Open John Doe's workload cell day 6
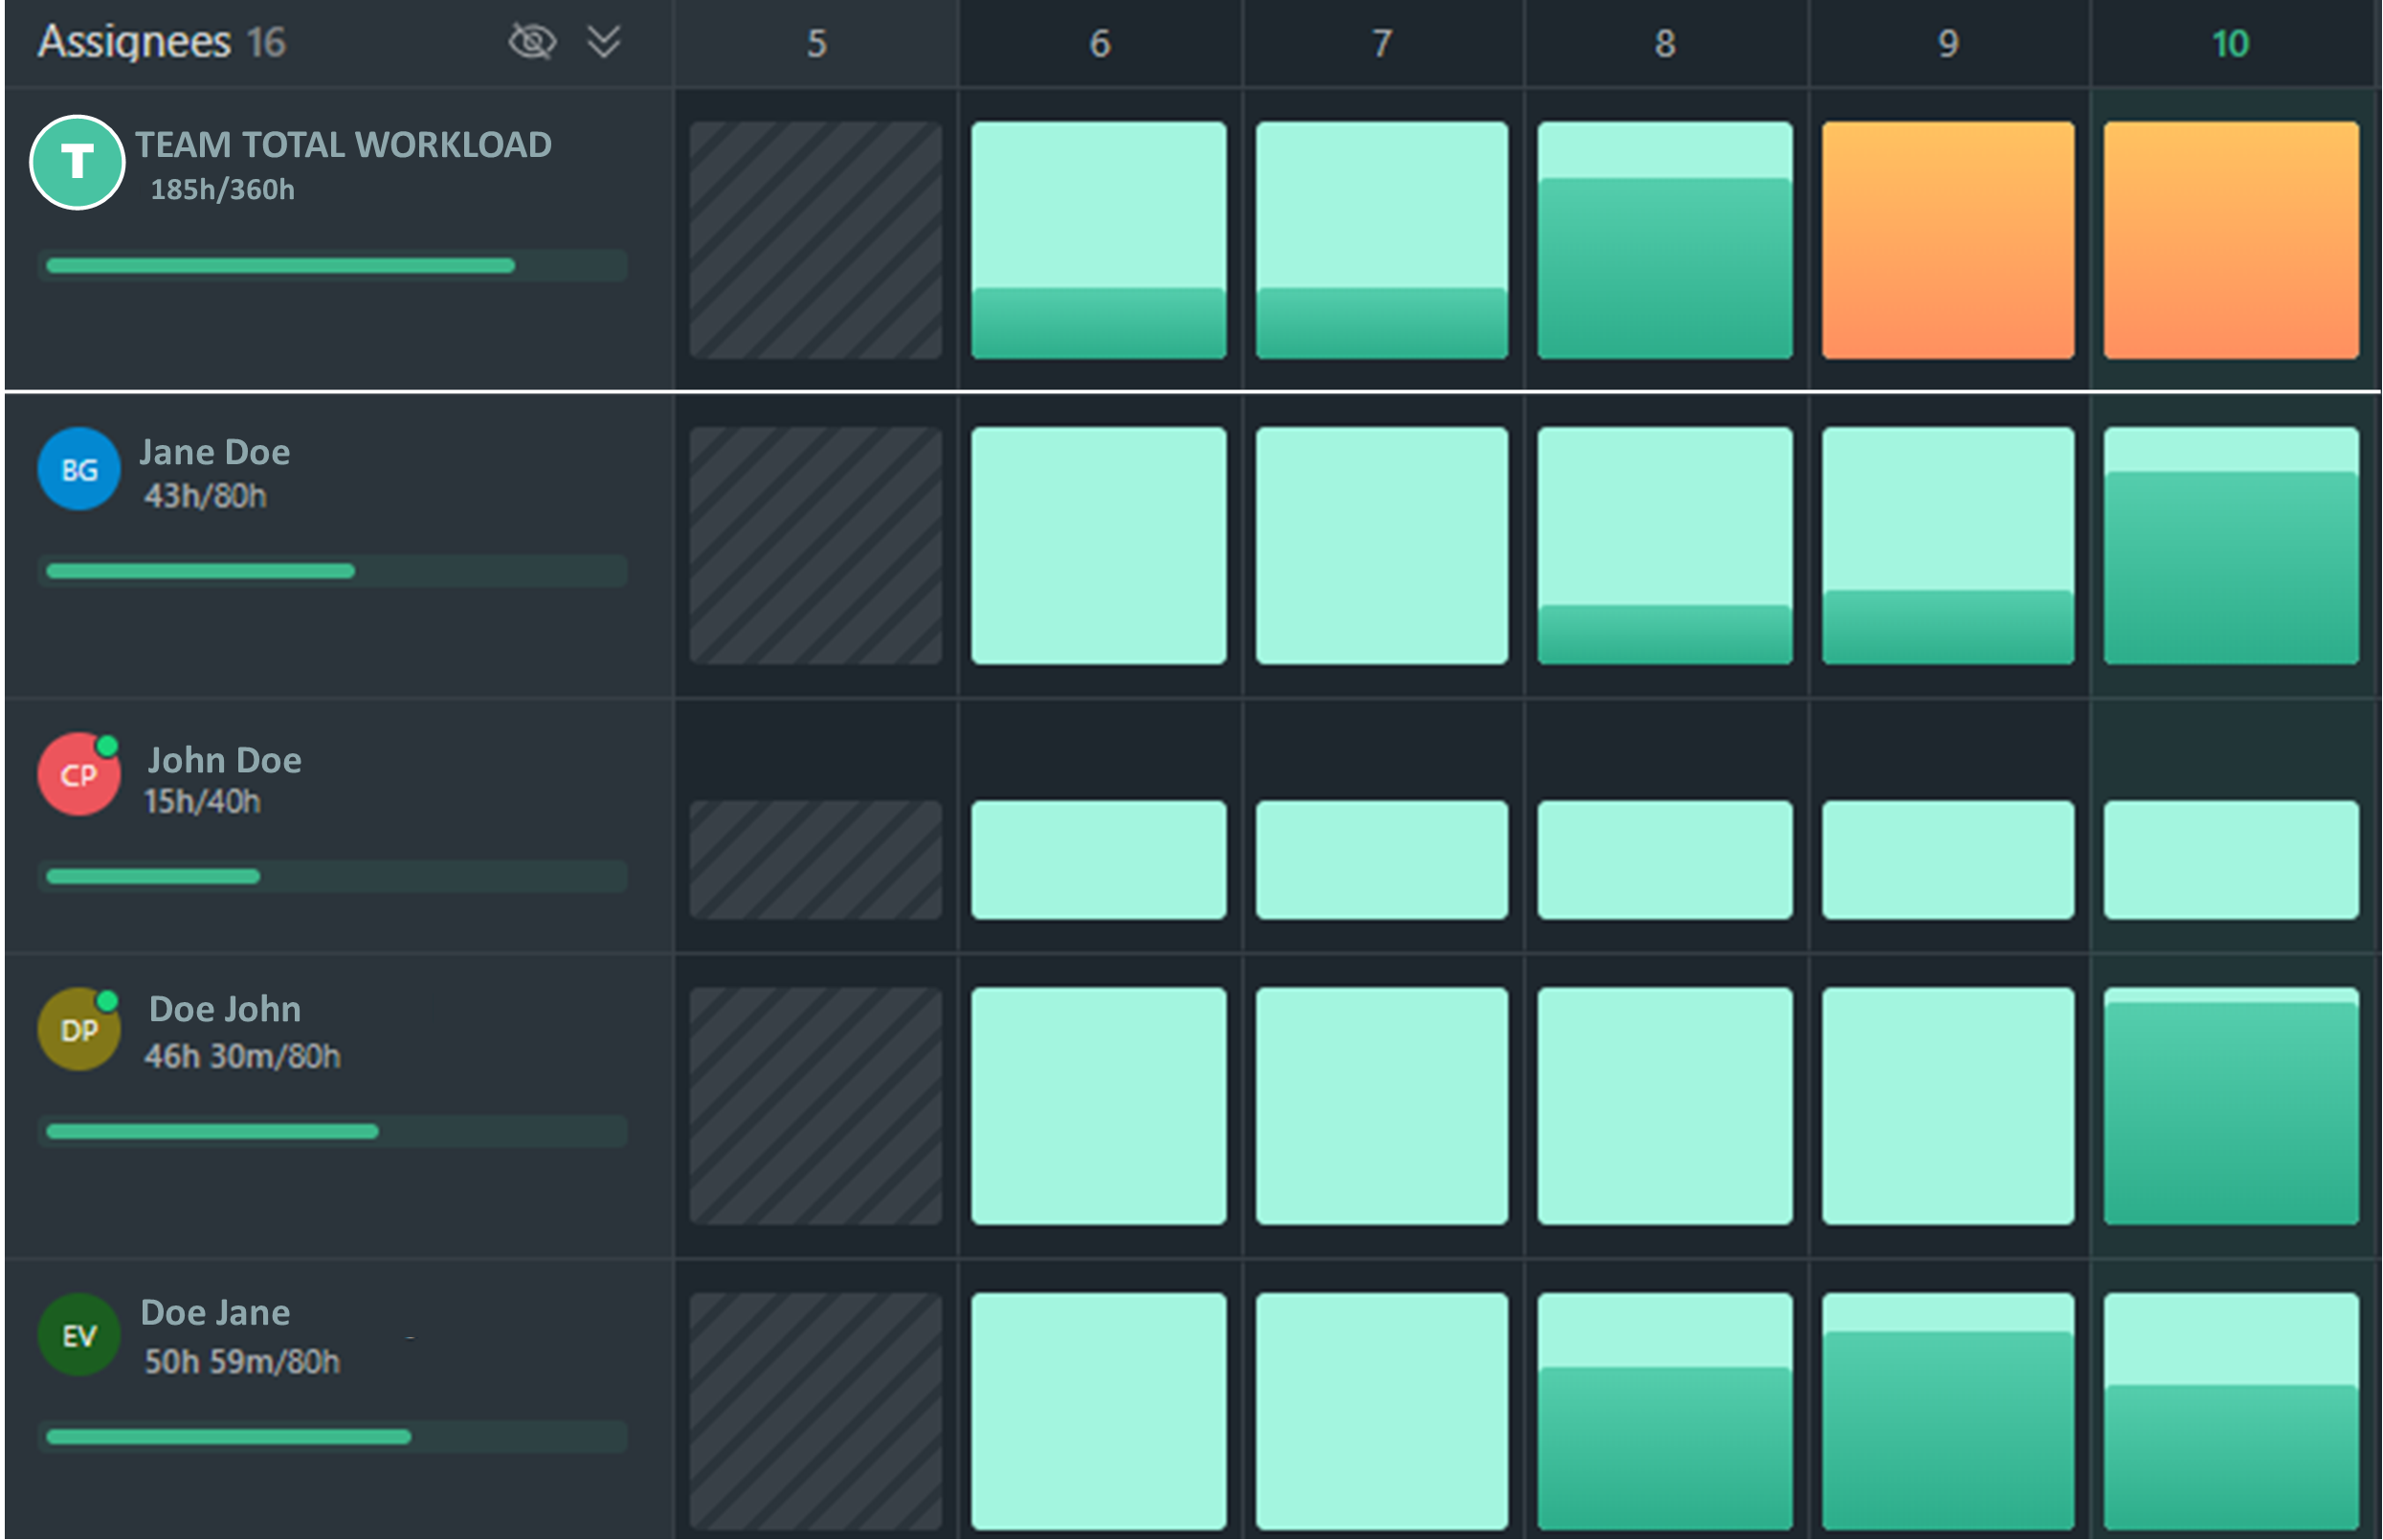 tap(1099, 860)
